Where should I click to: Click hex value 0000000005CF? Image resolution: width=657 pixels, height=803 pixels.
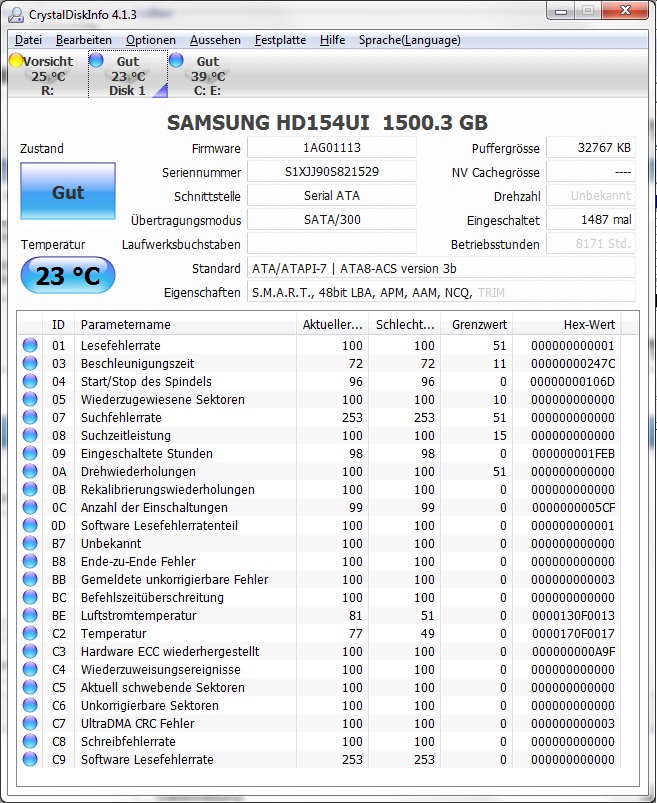point(573,508)
